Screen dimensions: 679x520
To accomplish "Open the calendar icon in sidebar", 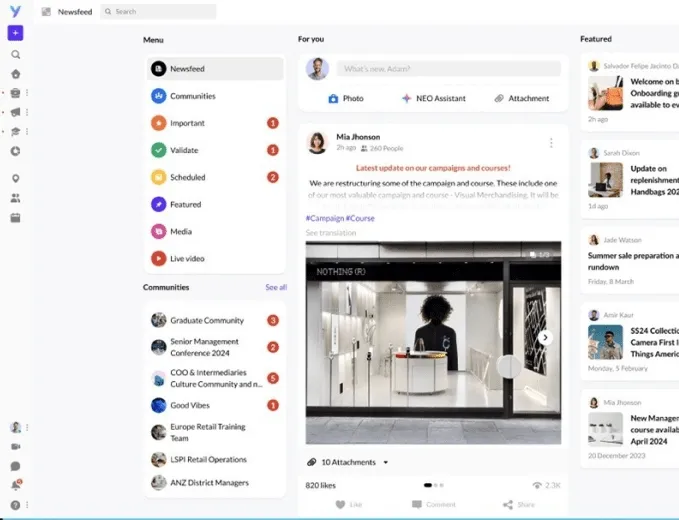I will point(16,218).
